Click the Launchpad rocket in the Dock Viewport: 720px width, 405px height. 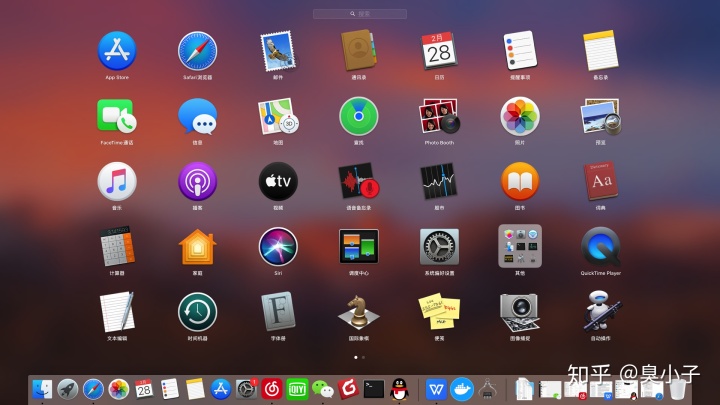pos(68,389)
